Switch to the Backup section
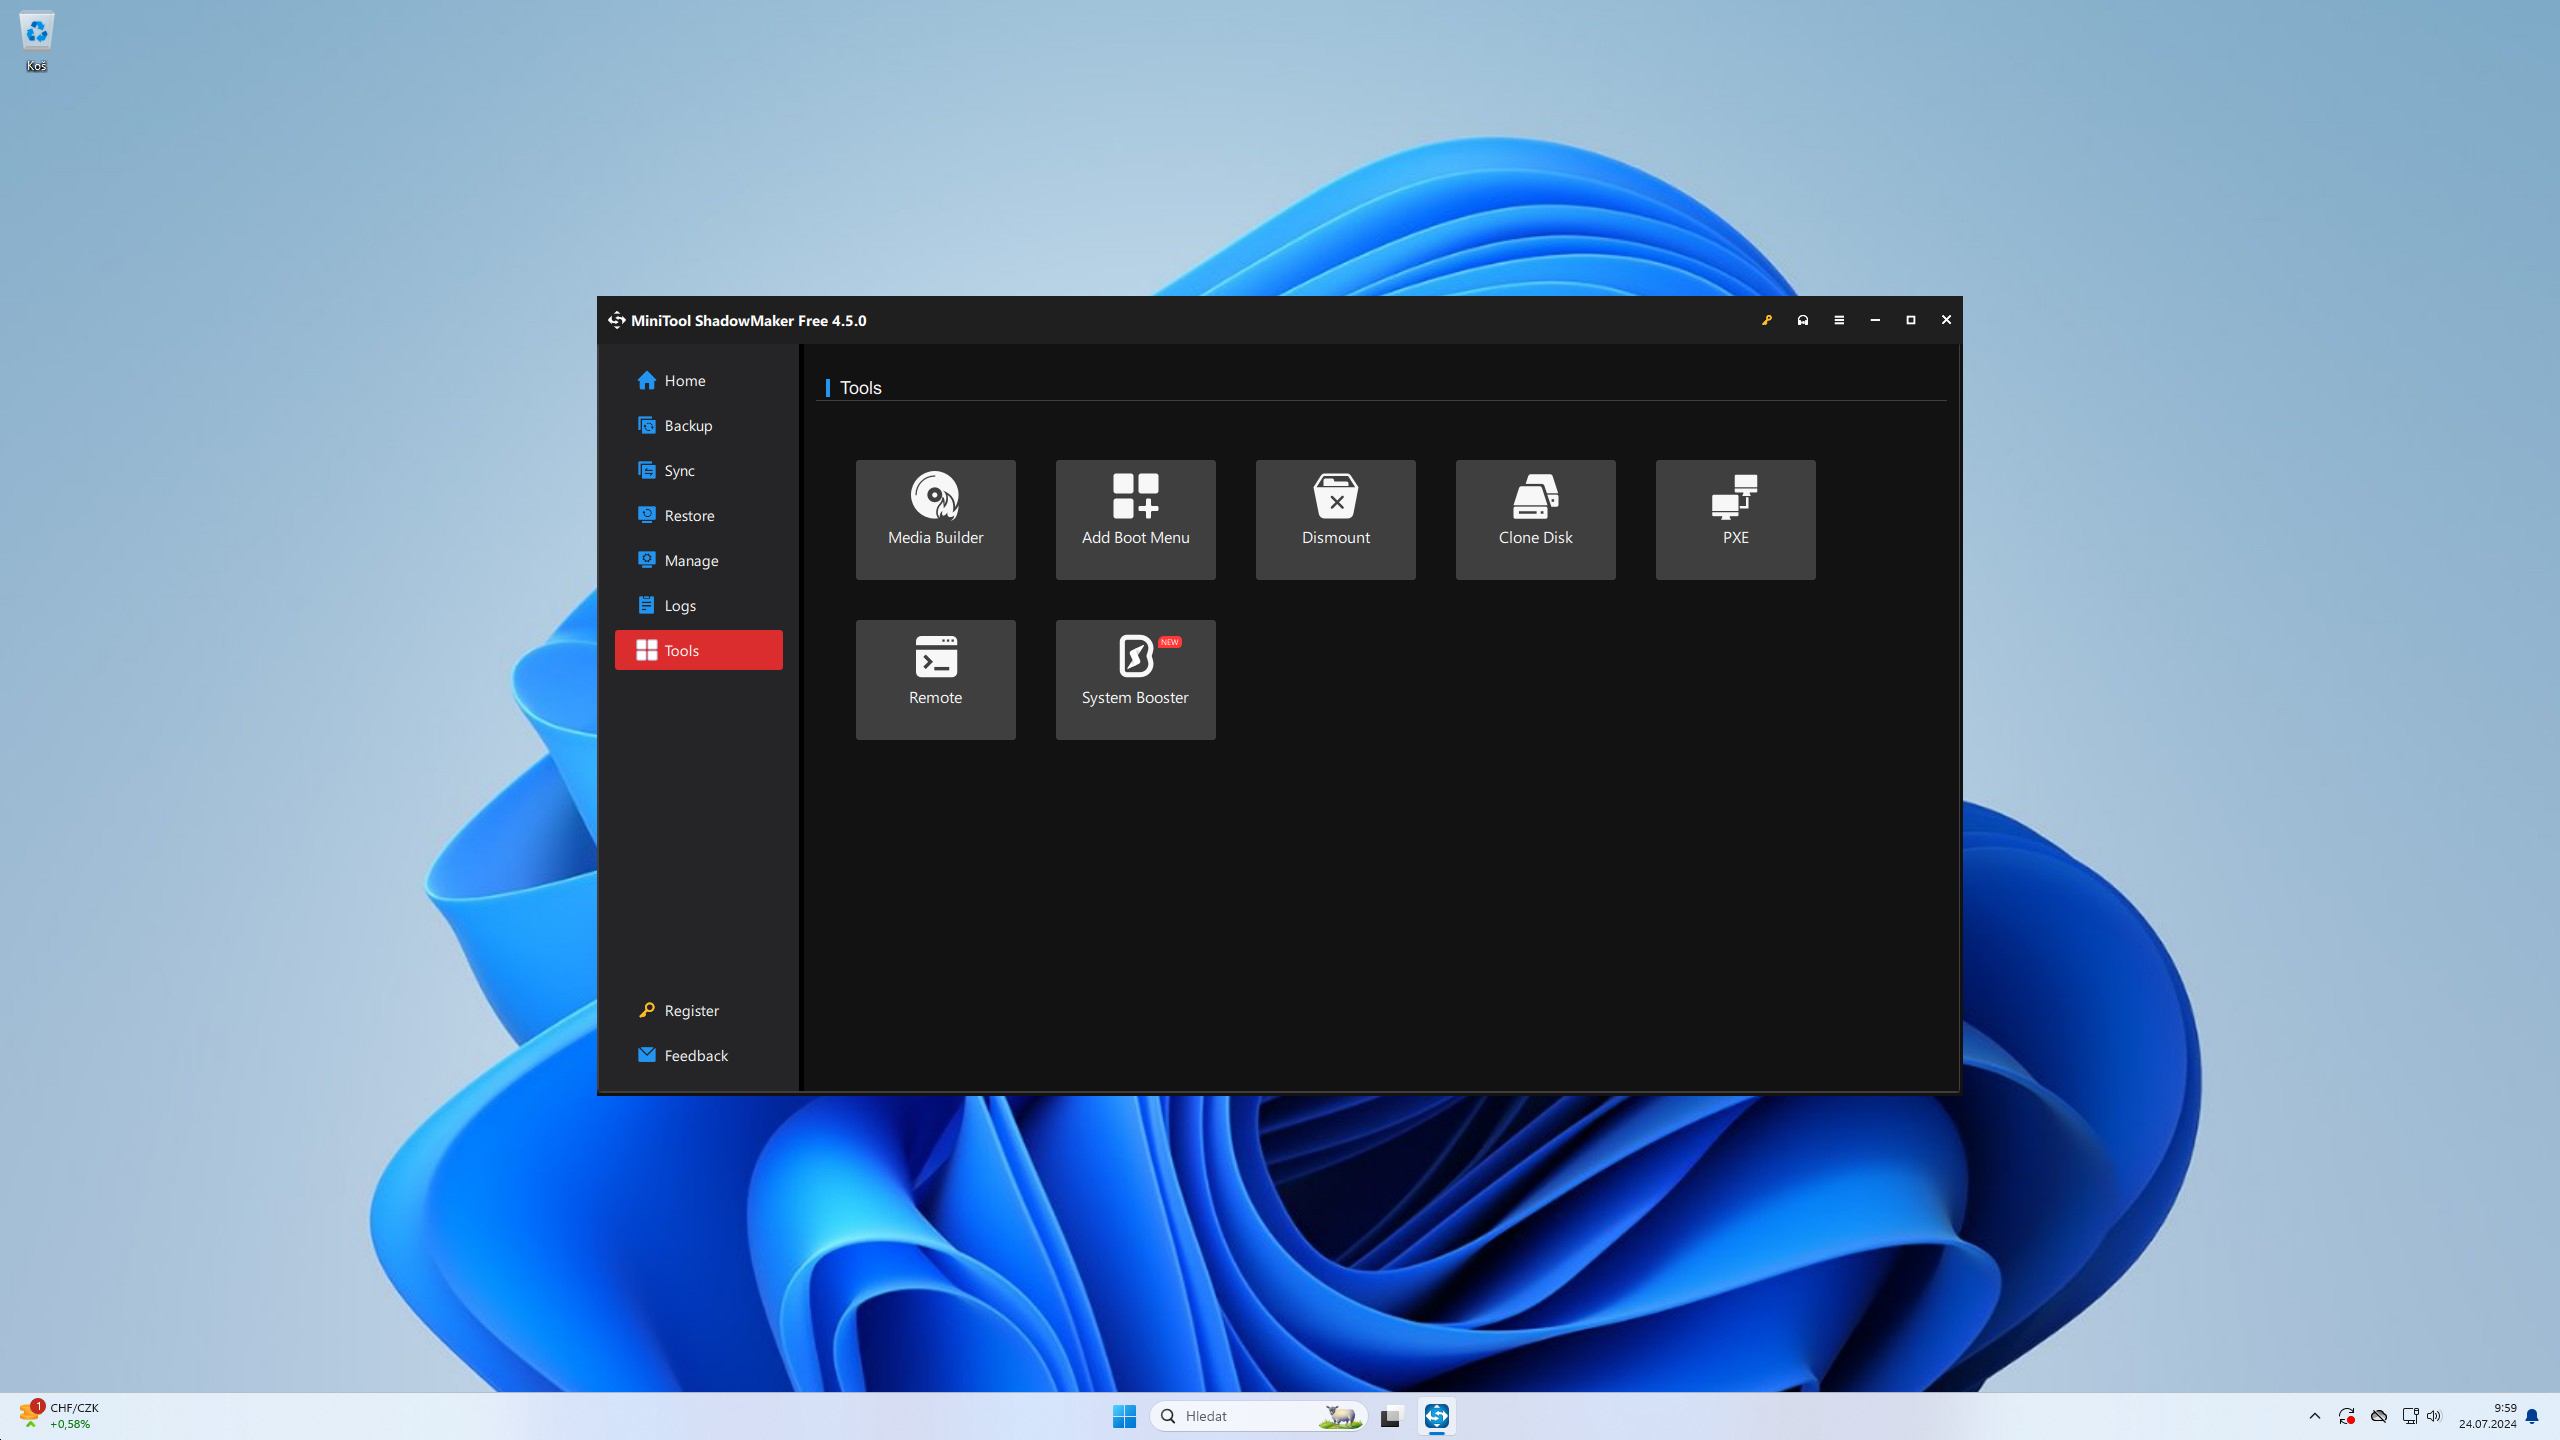The image size is (2560, 1440). pyautogui.click(x=687, y=425)
